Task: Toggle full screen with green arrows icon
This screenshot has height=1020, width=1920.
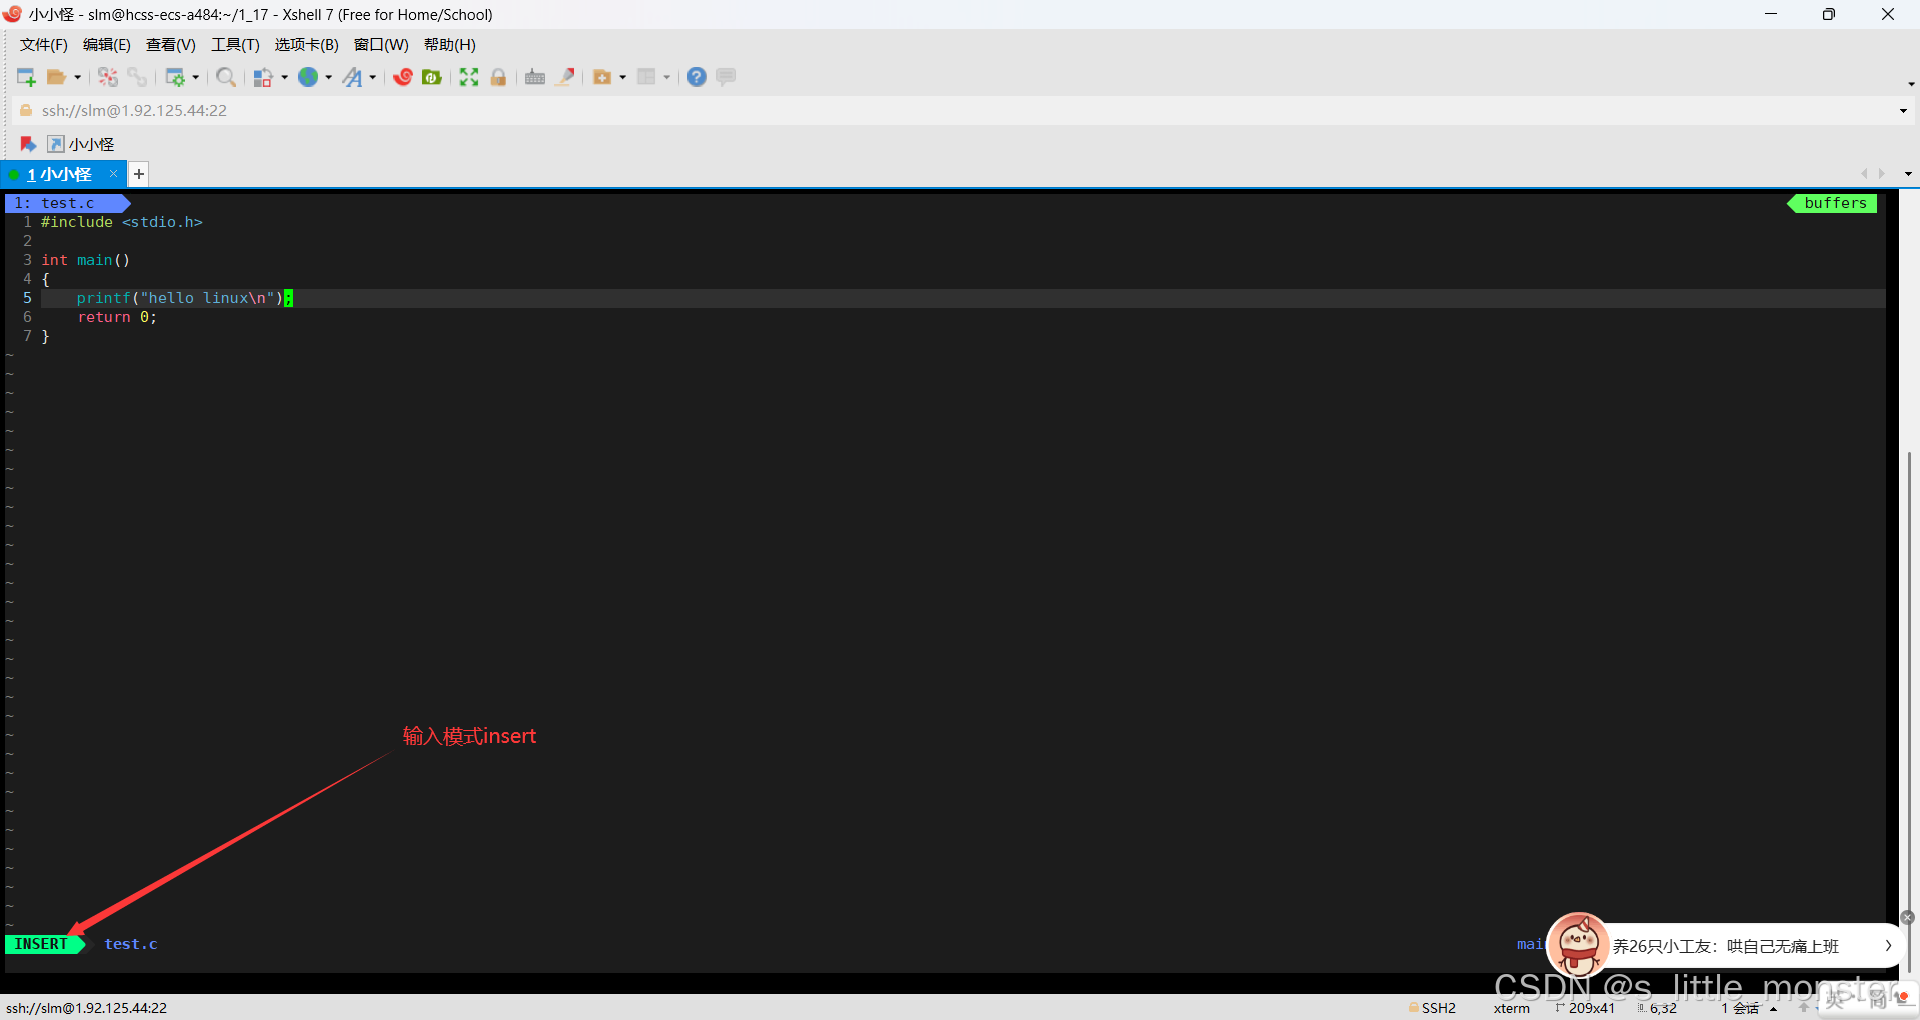Action: (469, 77)
